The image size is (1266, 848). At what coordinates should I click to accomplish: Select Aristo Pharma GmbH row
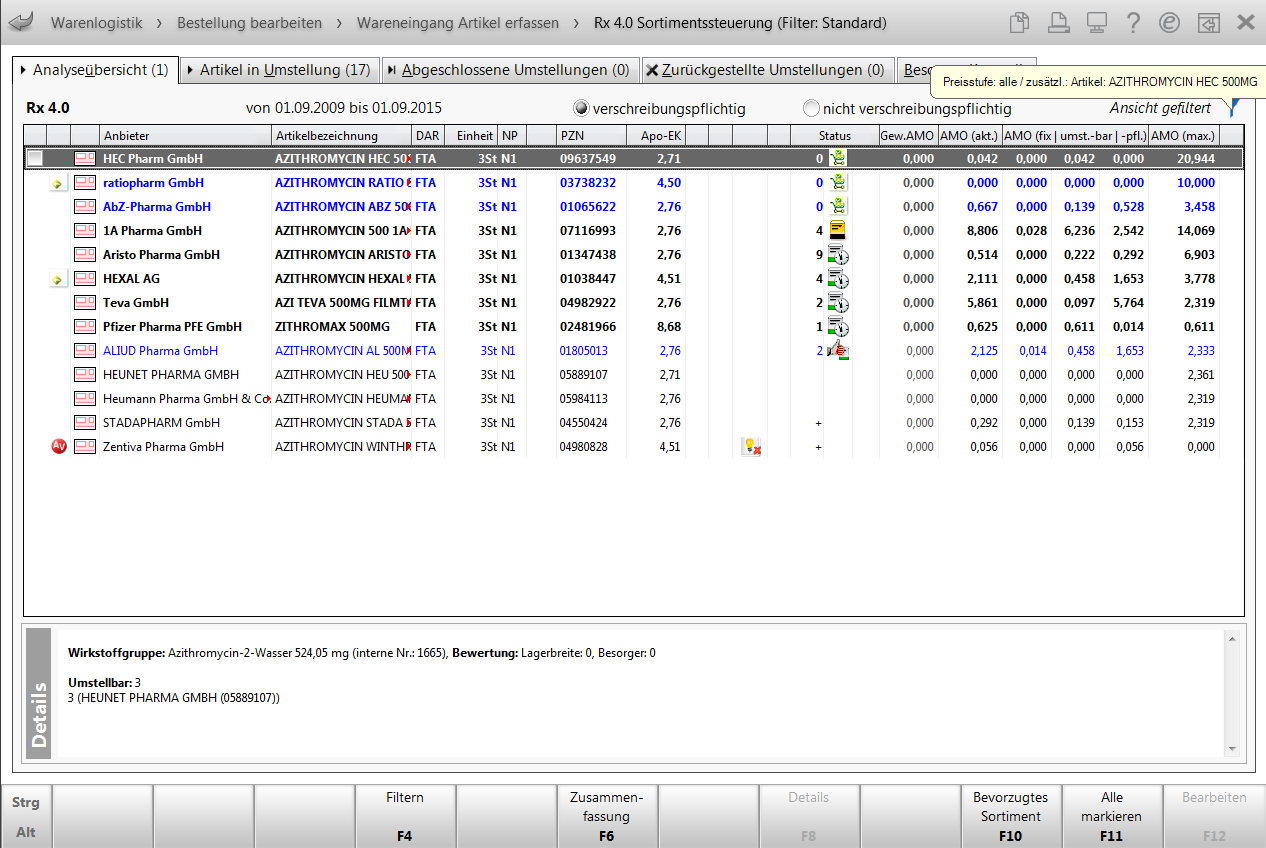631,255
